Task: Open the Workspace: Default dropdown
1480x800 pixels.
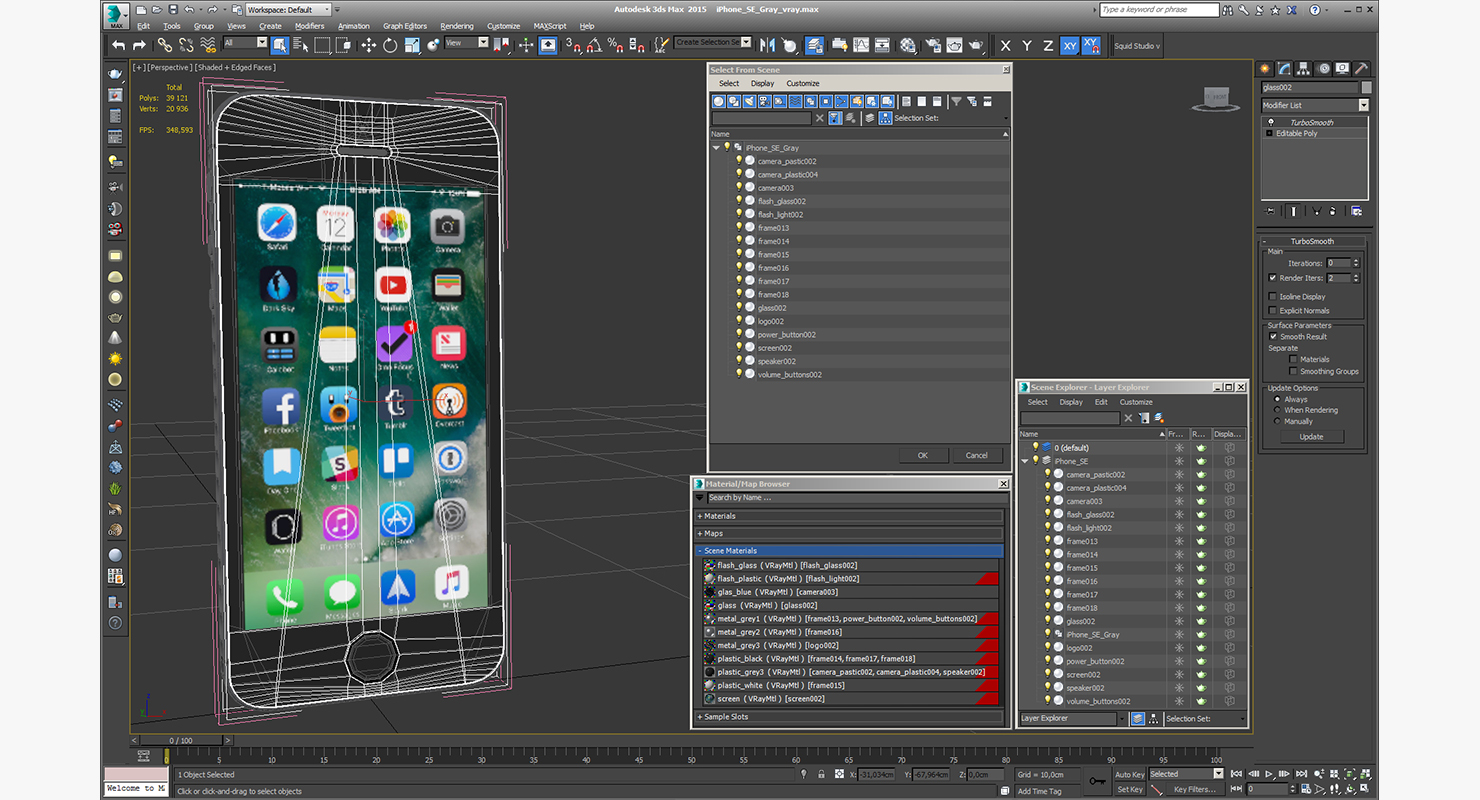Action: 289,9
